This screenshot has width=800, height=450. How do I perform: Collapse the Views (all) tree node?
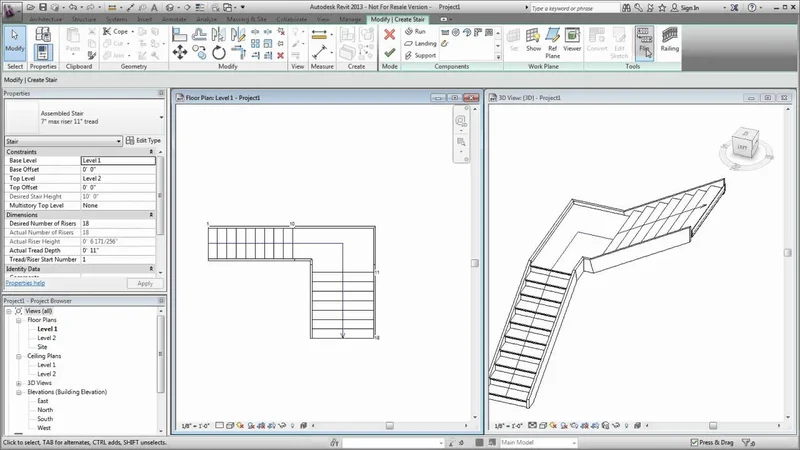click(x=9, y=311)
